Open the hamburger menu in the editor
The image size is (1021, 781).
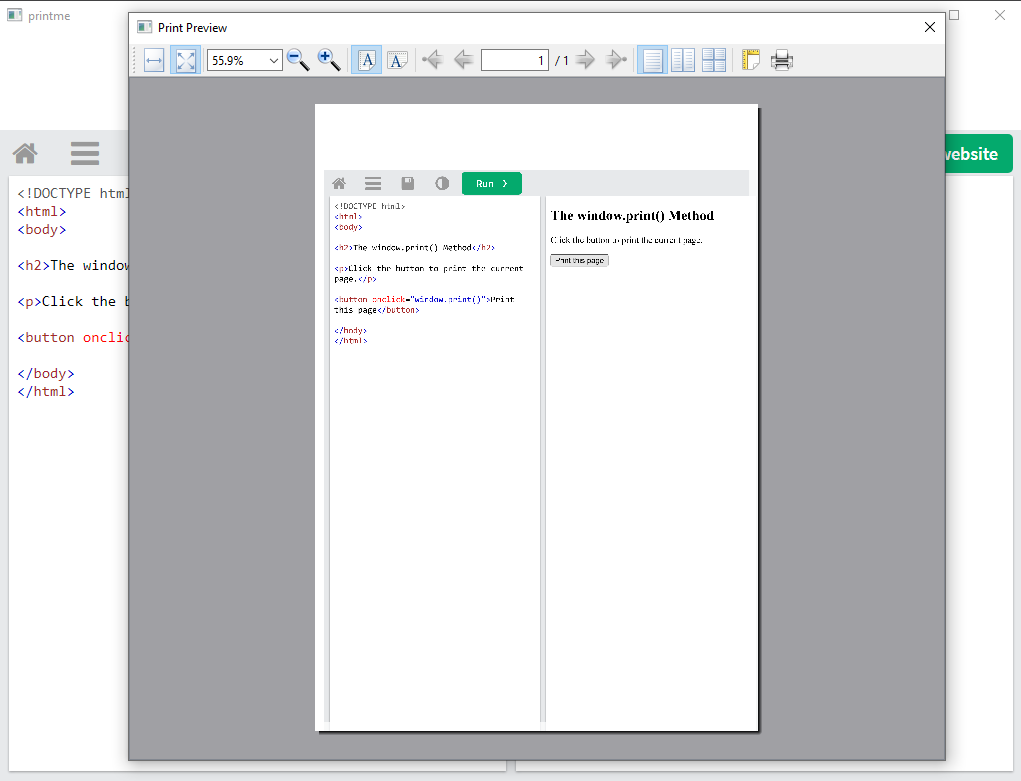[x=85, y=154]
